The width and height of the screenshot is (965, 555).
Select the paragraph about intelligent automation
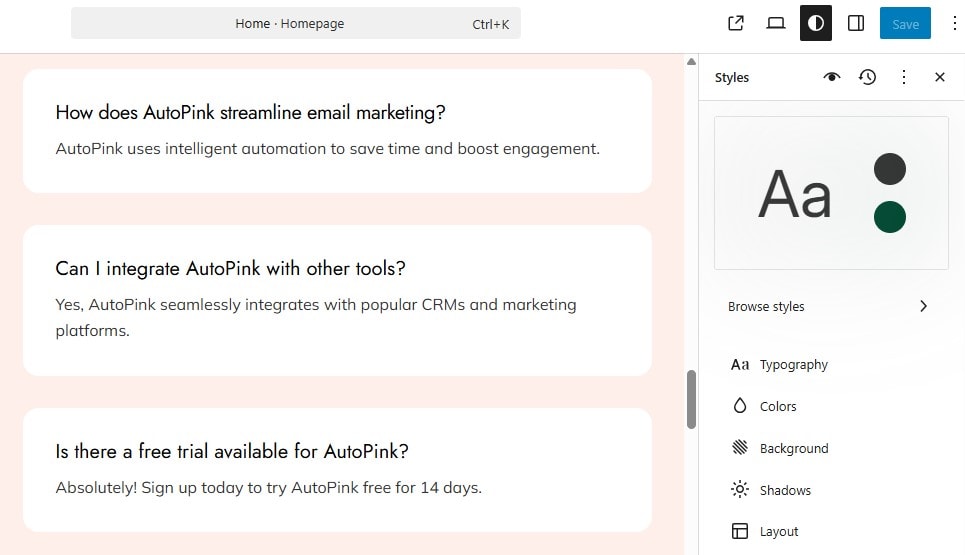point(327,149)
